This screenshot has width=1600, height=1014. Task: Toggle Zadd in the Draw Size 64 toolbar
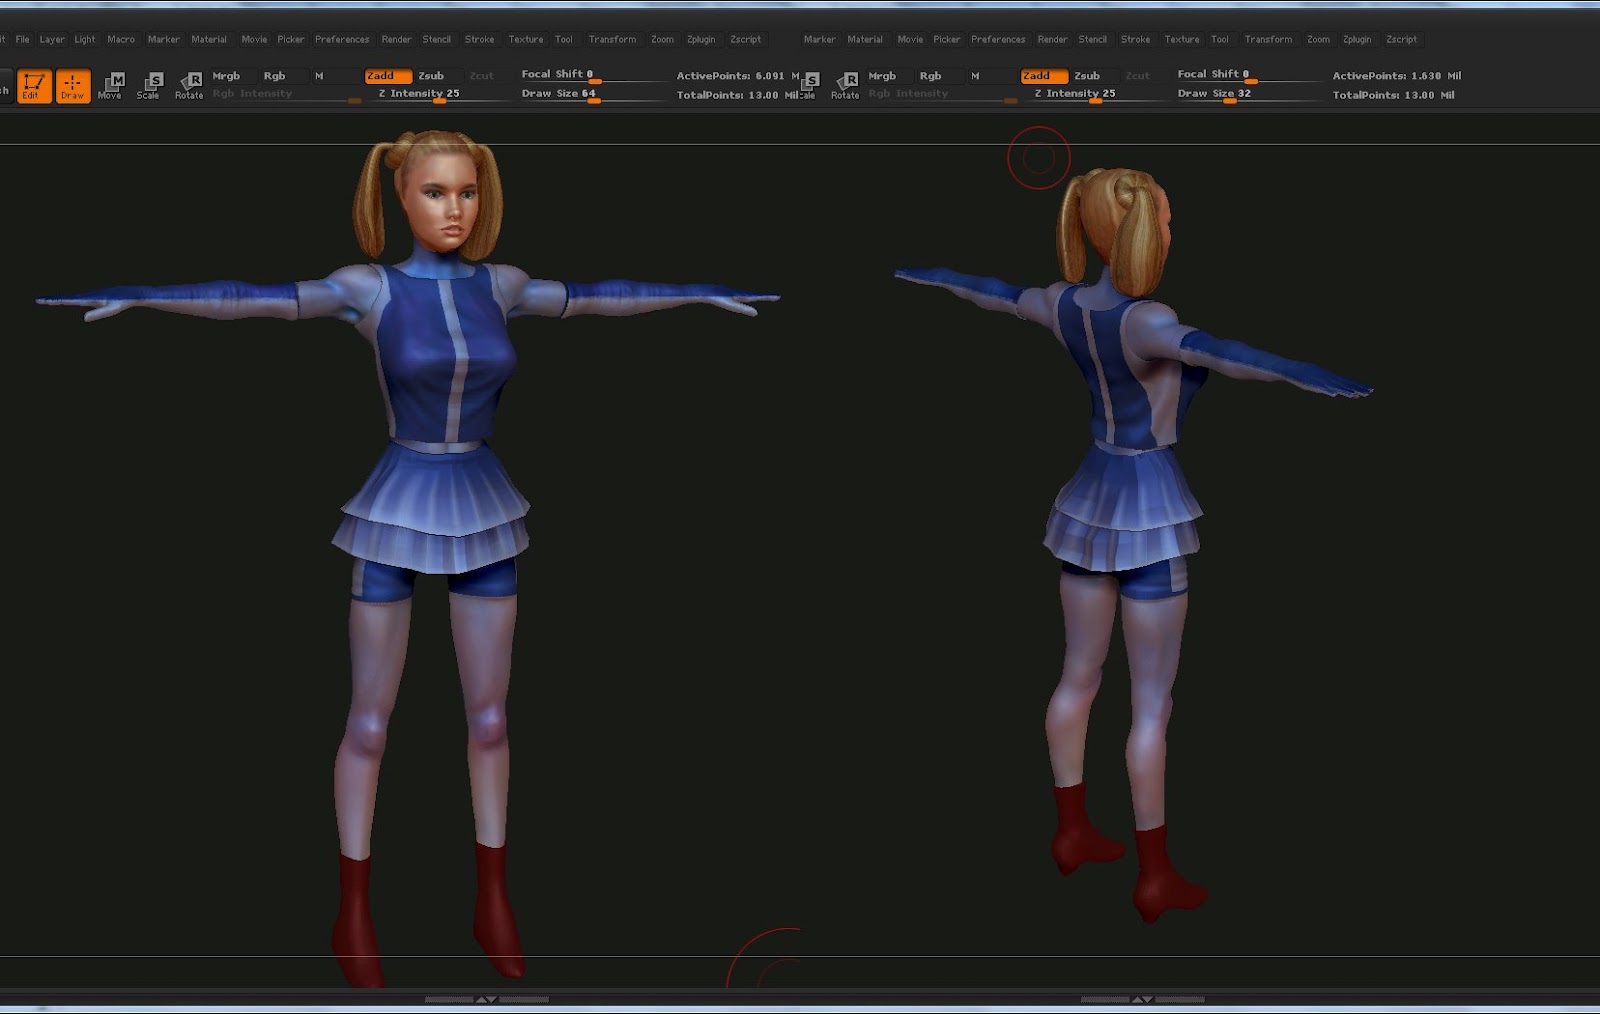(388, 76)
